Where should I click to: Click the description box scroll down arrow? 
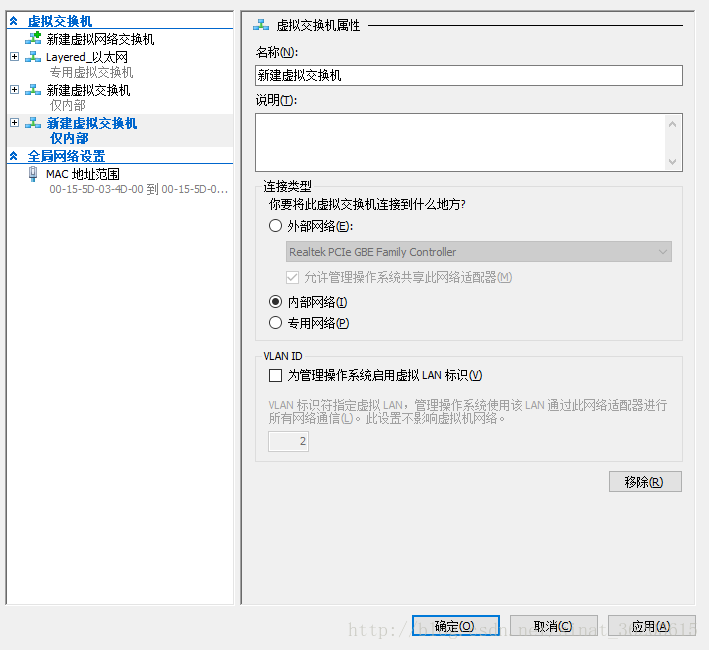672,161
